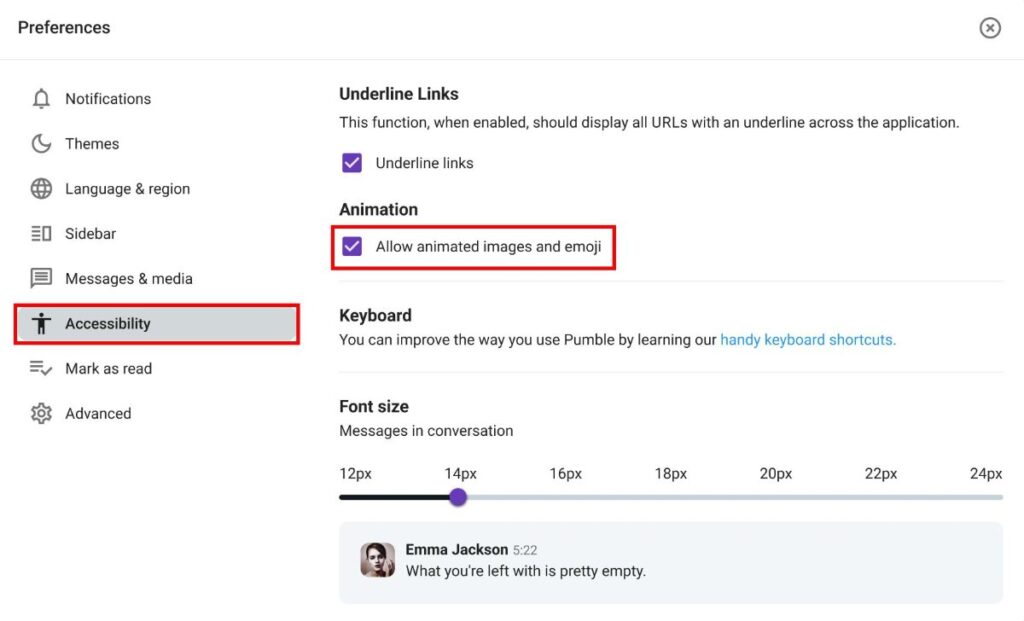This screenshot has height=621, width=1024.
Task: Click the Sidebar panel icon
Action: point(41,233)
